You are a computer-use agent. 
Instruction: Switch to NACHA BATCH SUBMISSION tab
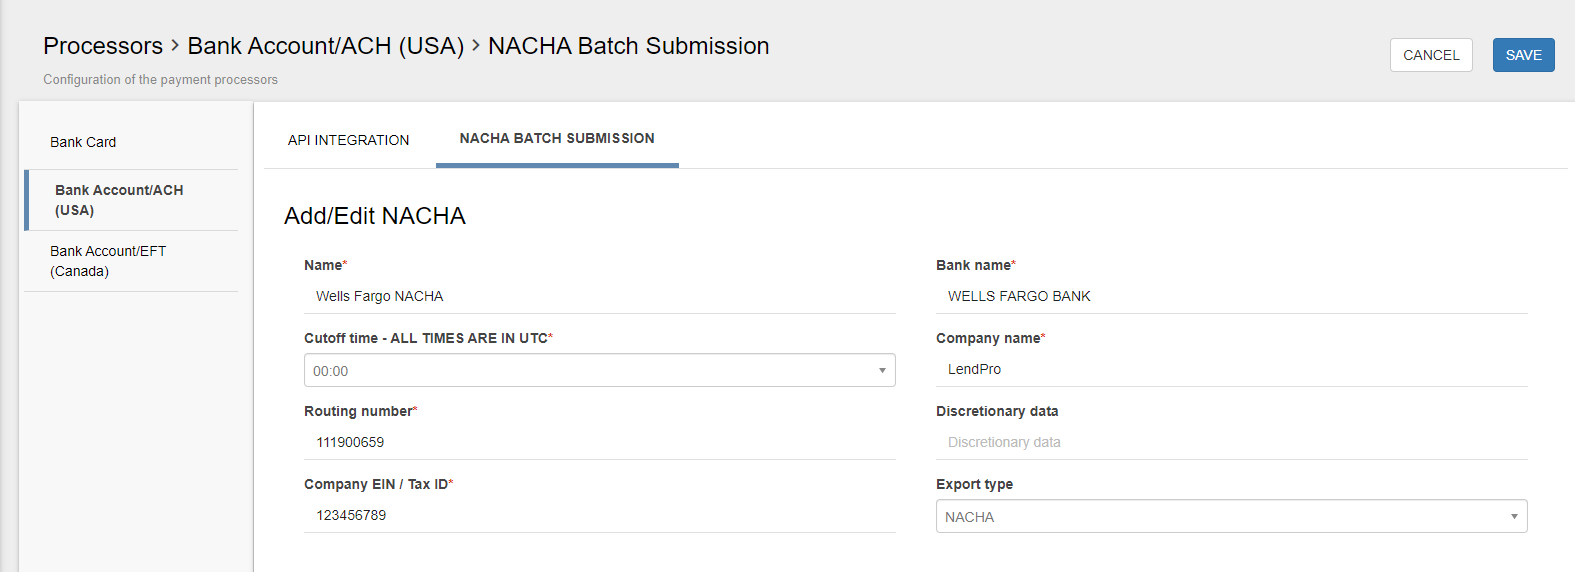click(x=557, y=138)
